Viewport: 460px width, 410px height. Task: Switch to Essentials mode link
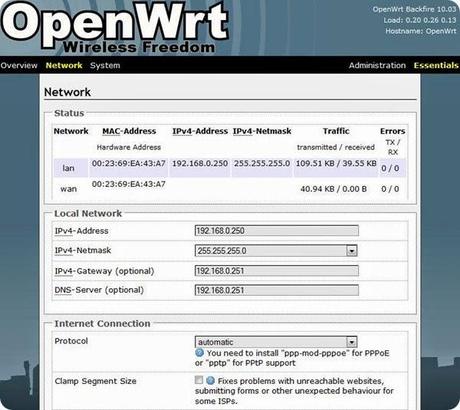click(x=436, y=65)
